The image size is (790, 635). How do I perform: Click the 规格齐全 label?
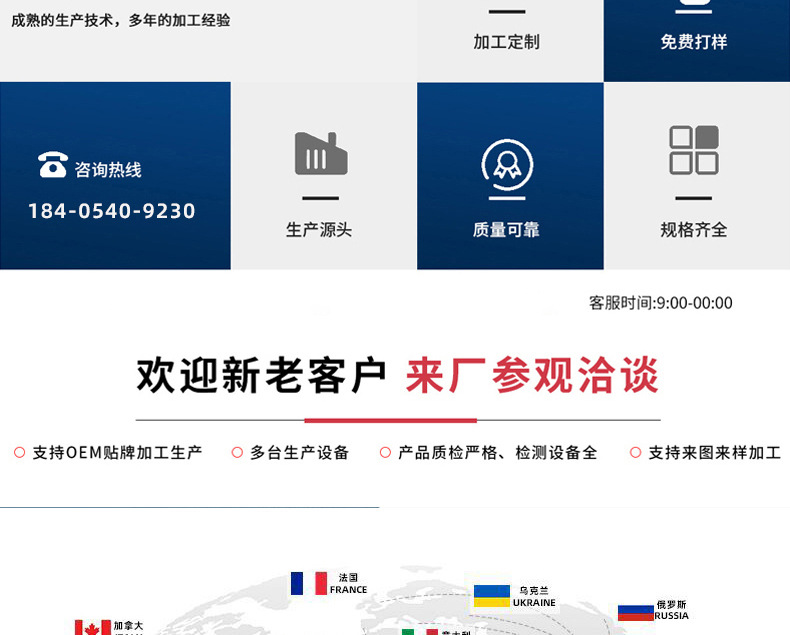(694, 230)
